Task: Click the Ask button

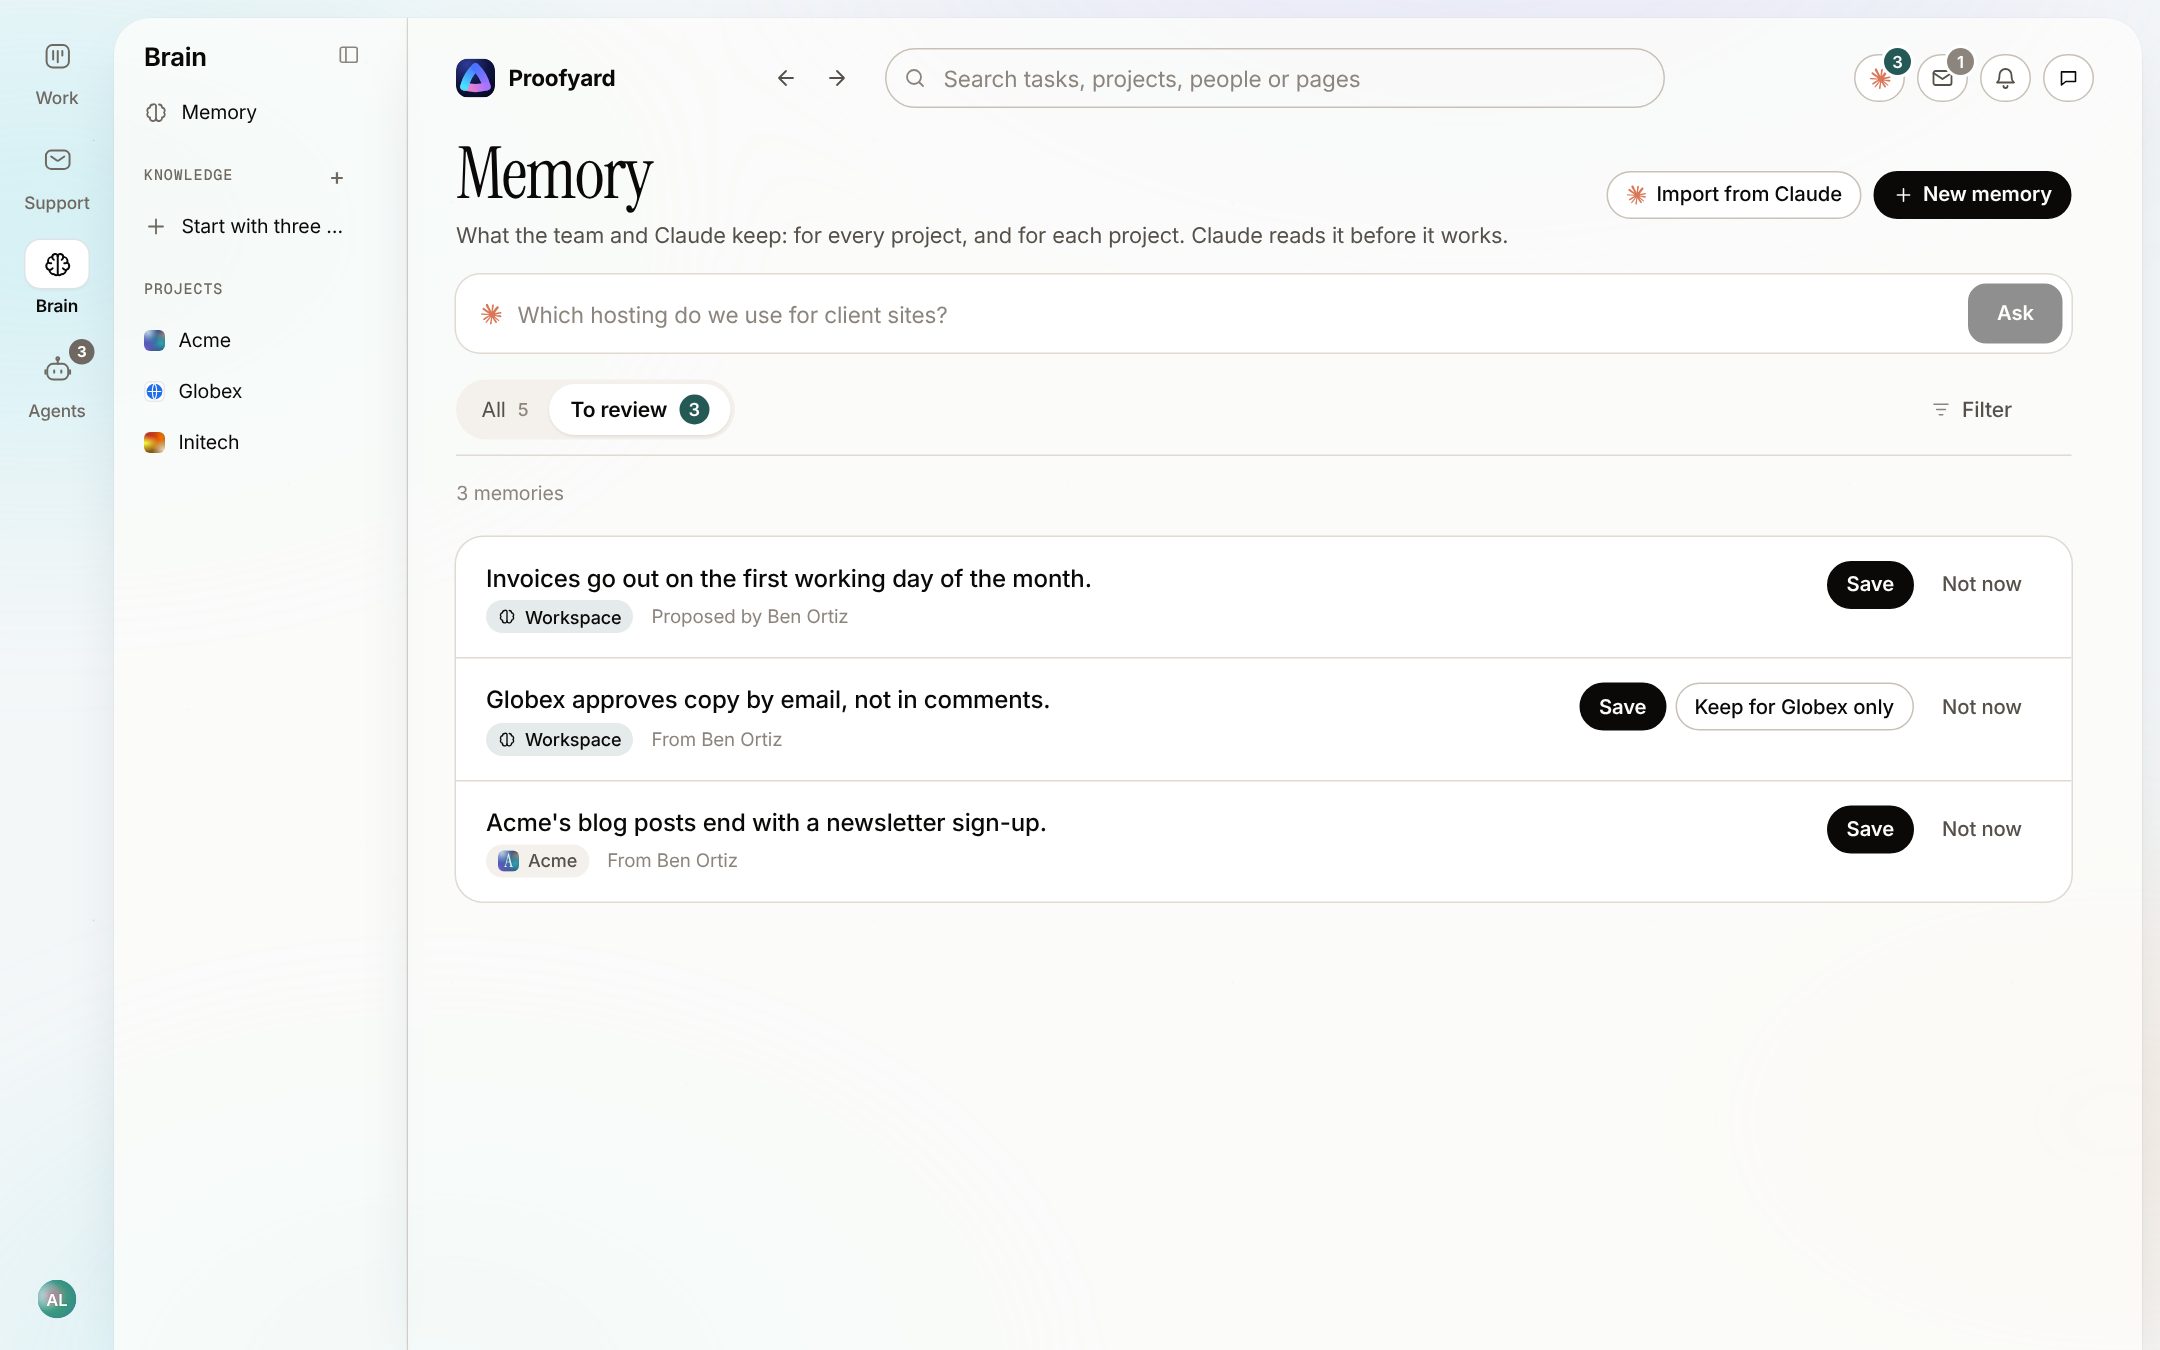Action: click(2014, 313)
